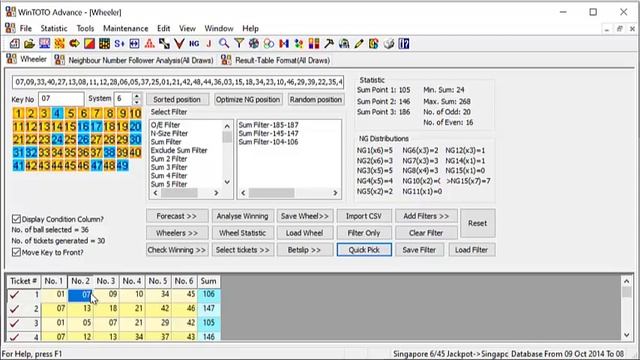Click the blue monitor toolbar icon
This screenshot has height=360, width=640.
(x=44, y=44)
